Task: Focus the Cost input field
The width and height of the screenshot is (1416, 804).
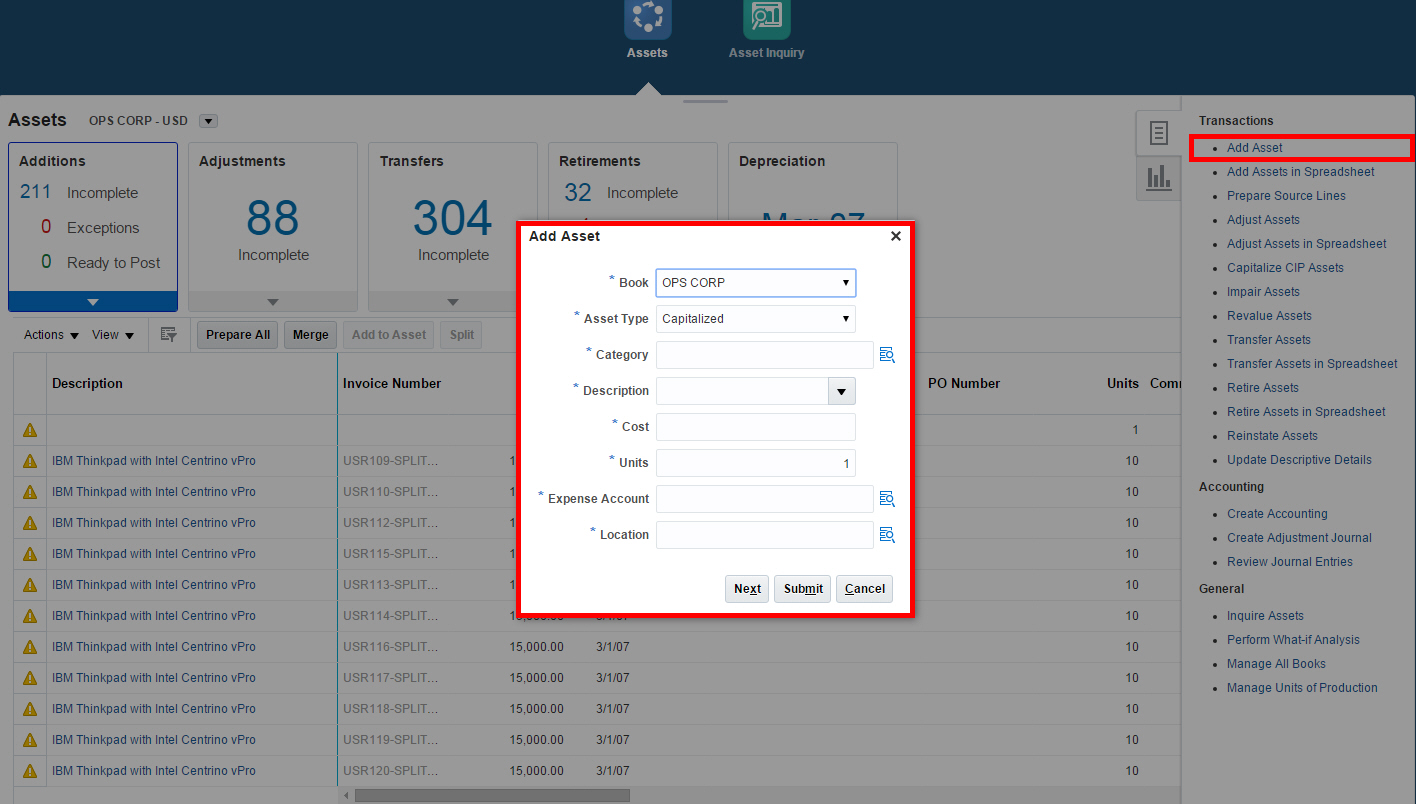Action: [756, 427]
